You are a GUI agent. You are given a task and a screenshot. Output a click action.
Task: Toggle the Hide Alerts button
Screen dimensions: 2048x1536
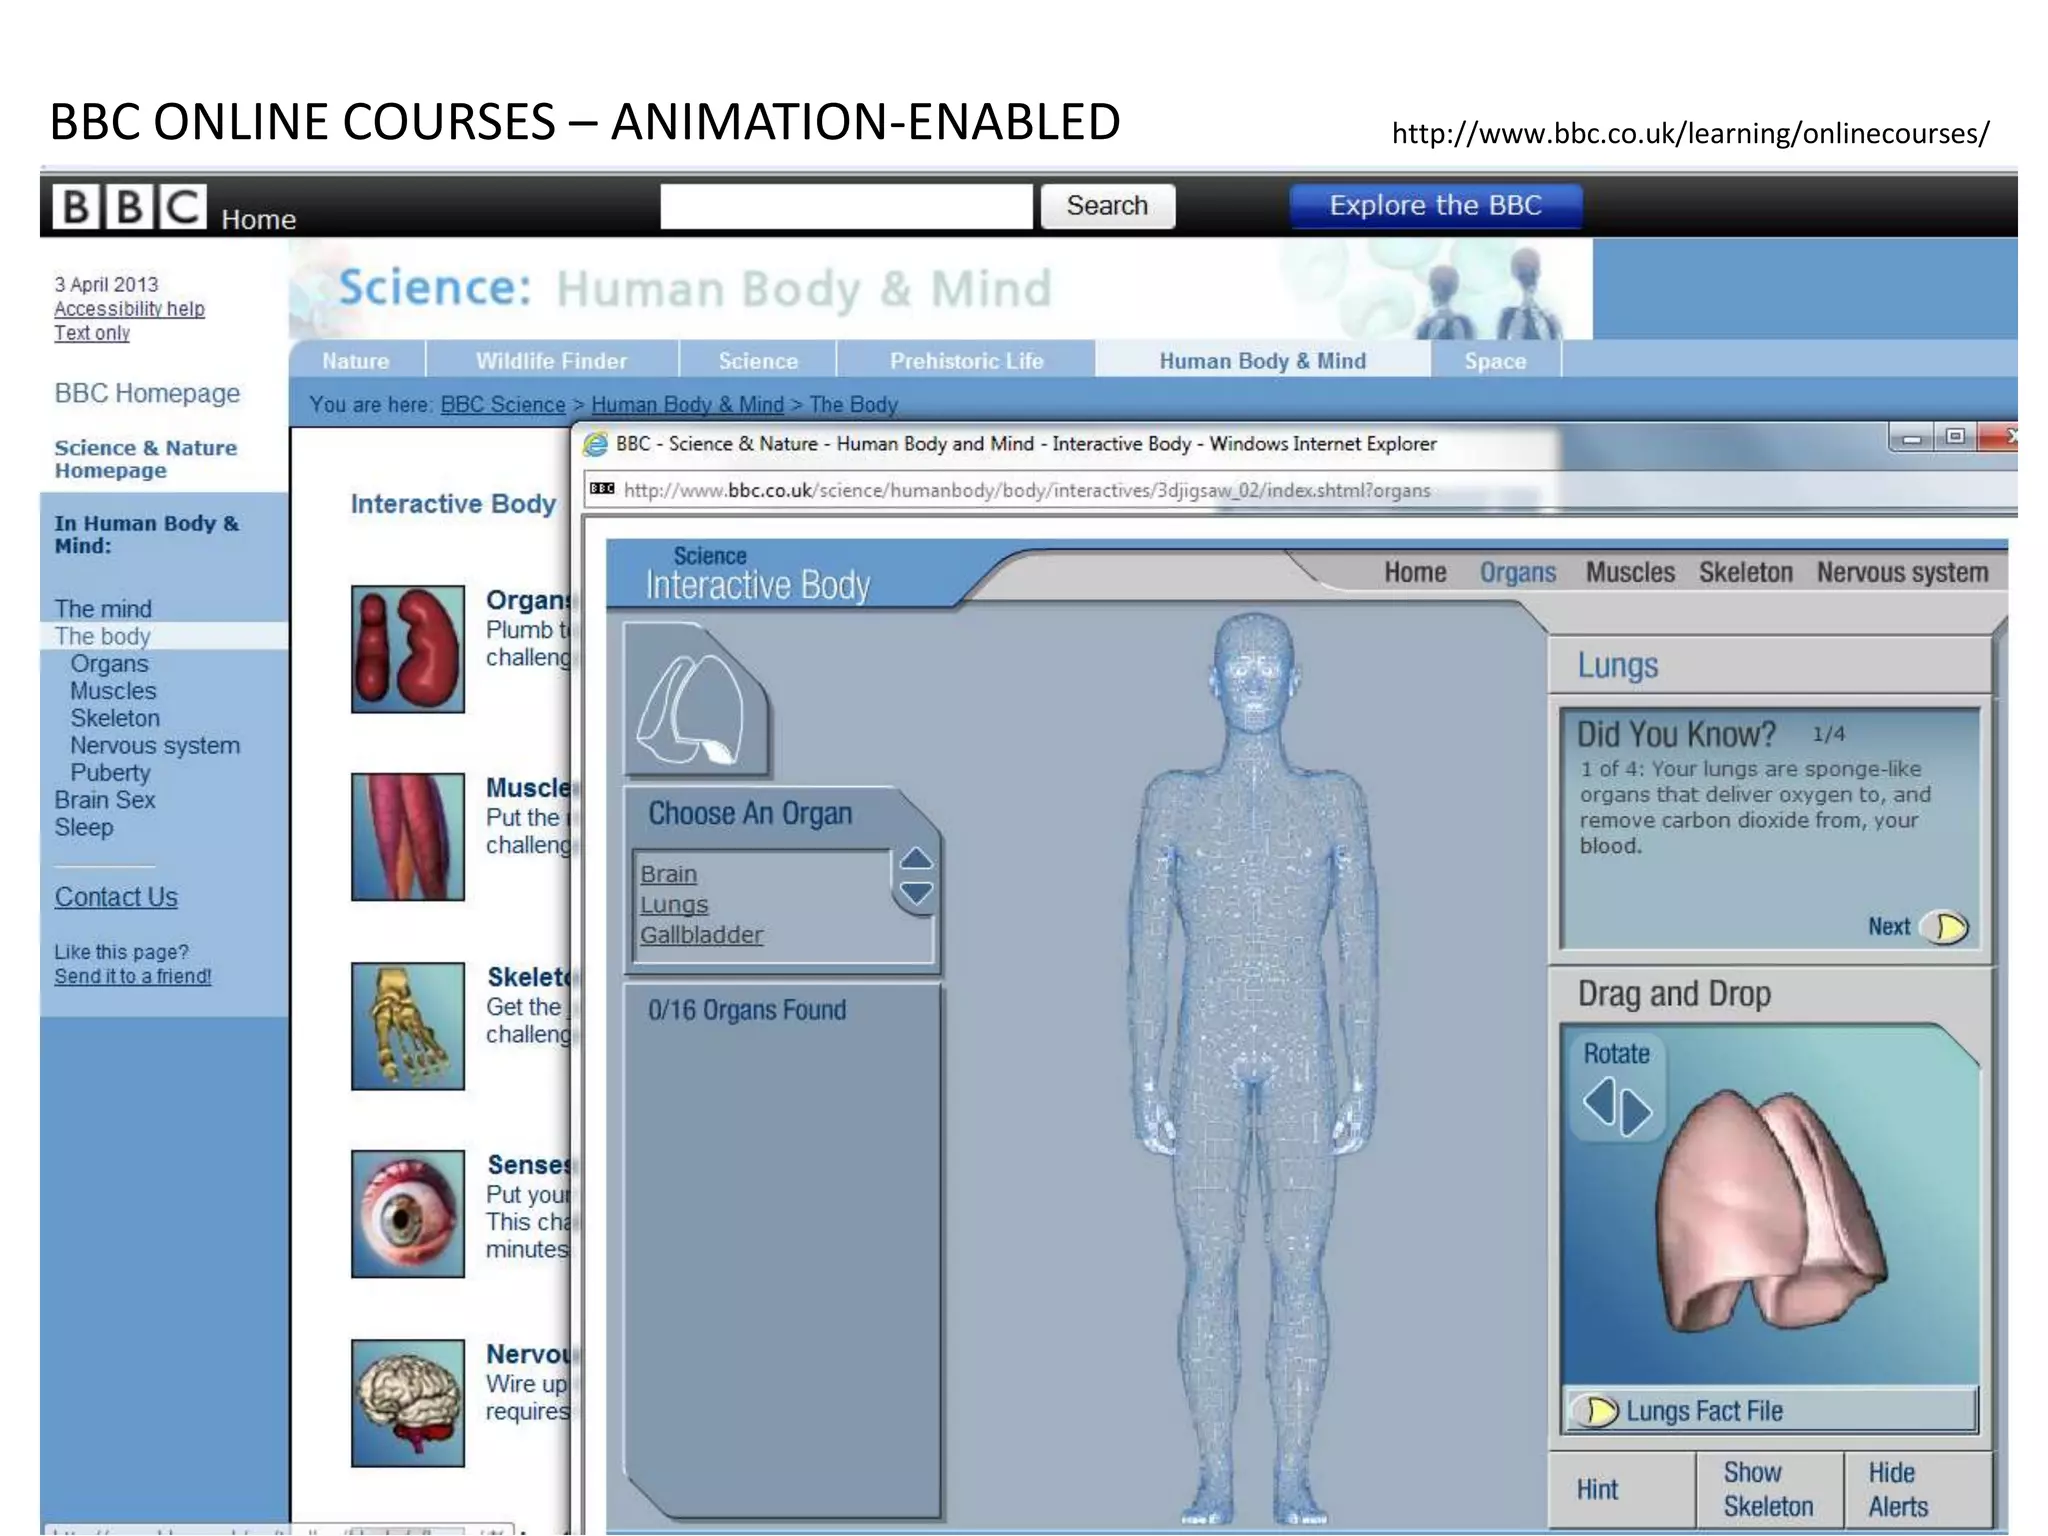tap(1916, 1489)
